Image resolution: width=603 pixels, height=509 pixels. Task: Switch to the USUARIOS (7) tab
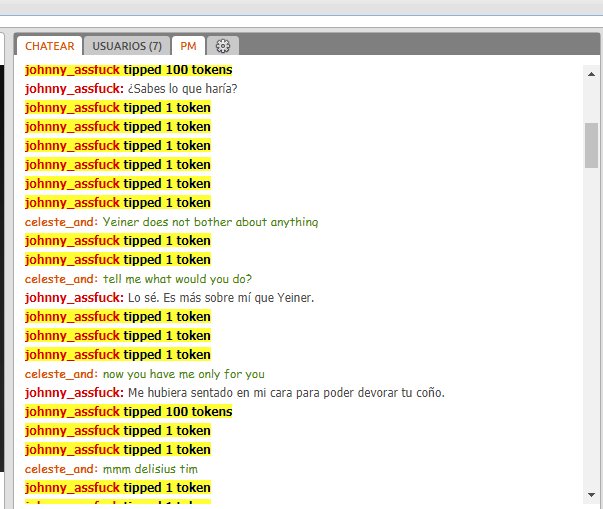pyautogui.click(x=127, y=46)
